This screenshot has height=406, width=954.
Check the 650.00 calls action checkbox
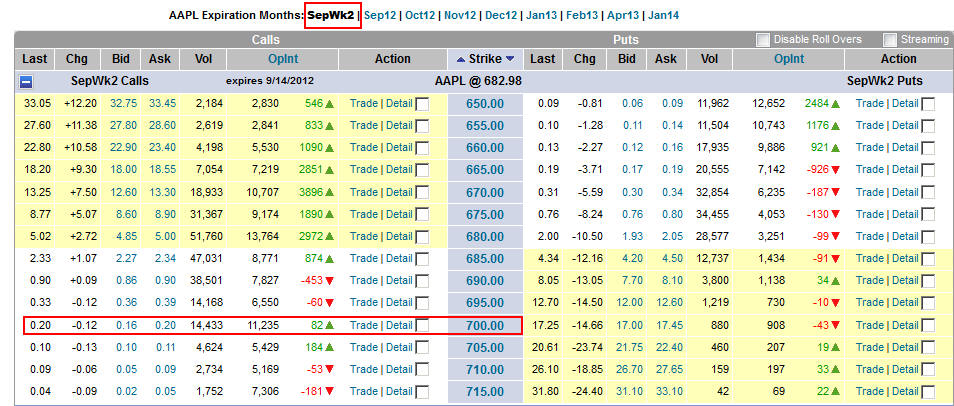422,104
